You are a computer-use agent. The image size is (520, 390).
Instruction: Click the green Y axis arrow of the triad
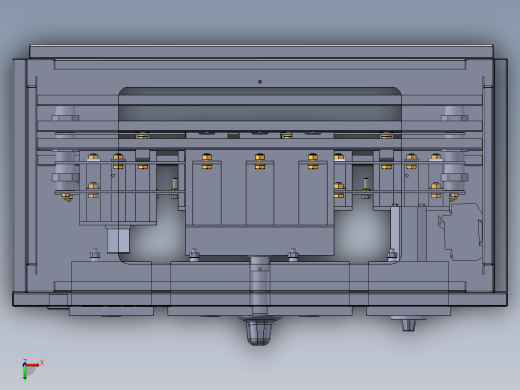pos(25,373)
